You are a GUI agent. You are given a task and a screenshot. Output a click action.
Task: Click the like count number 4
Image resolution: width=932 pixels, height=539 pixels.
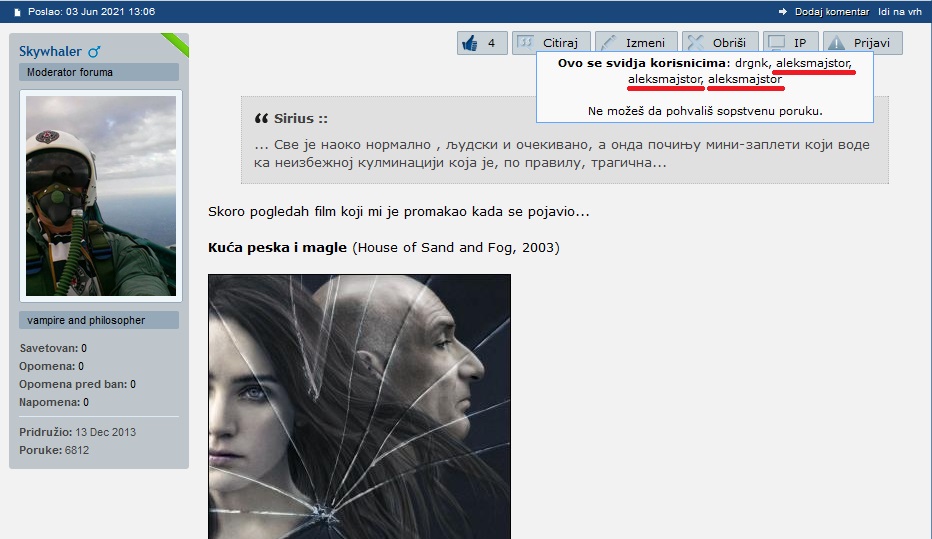[492, 43]
